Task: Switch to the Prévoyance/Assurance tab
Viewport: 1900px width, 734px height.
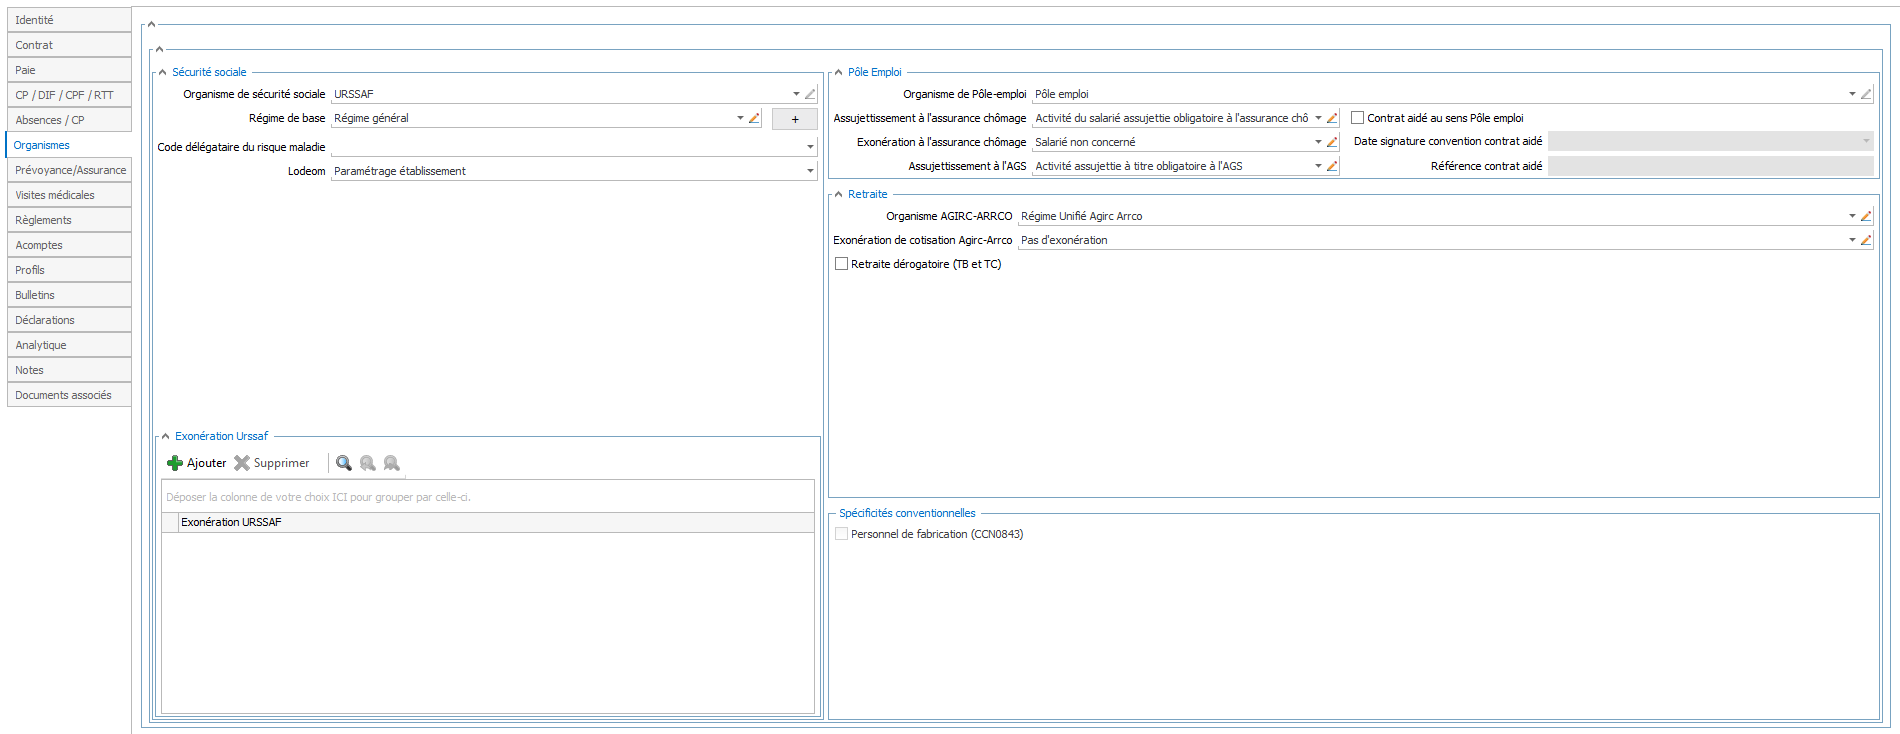Action: click(x=70, y=170)
